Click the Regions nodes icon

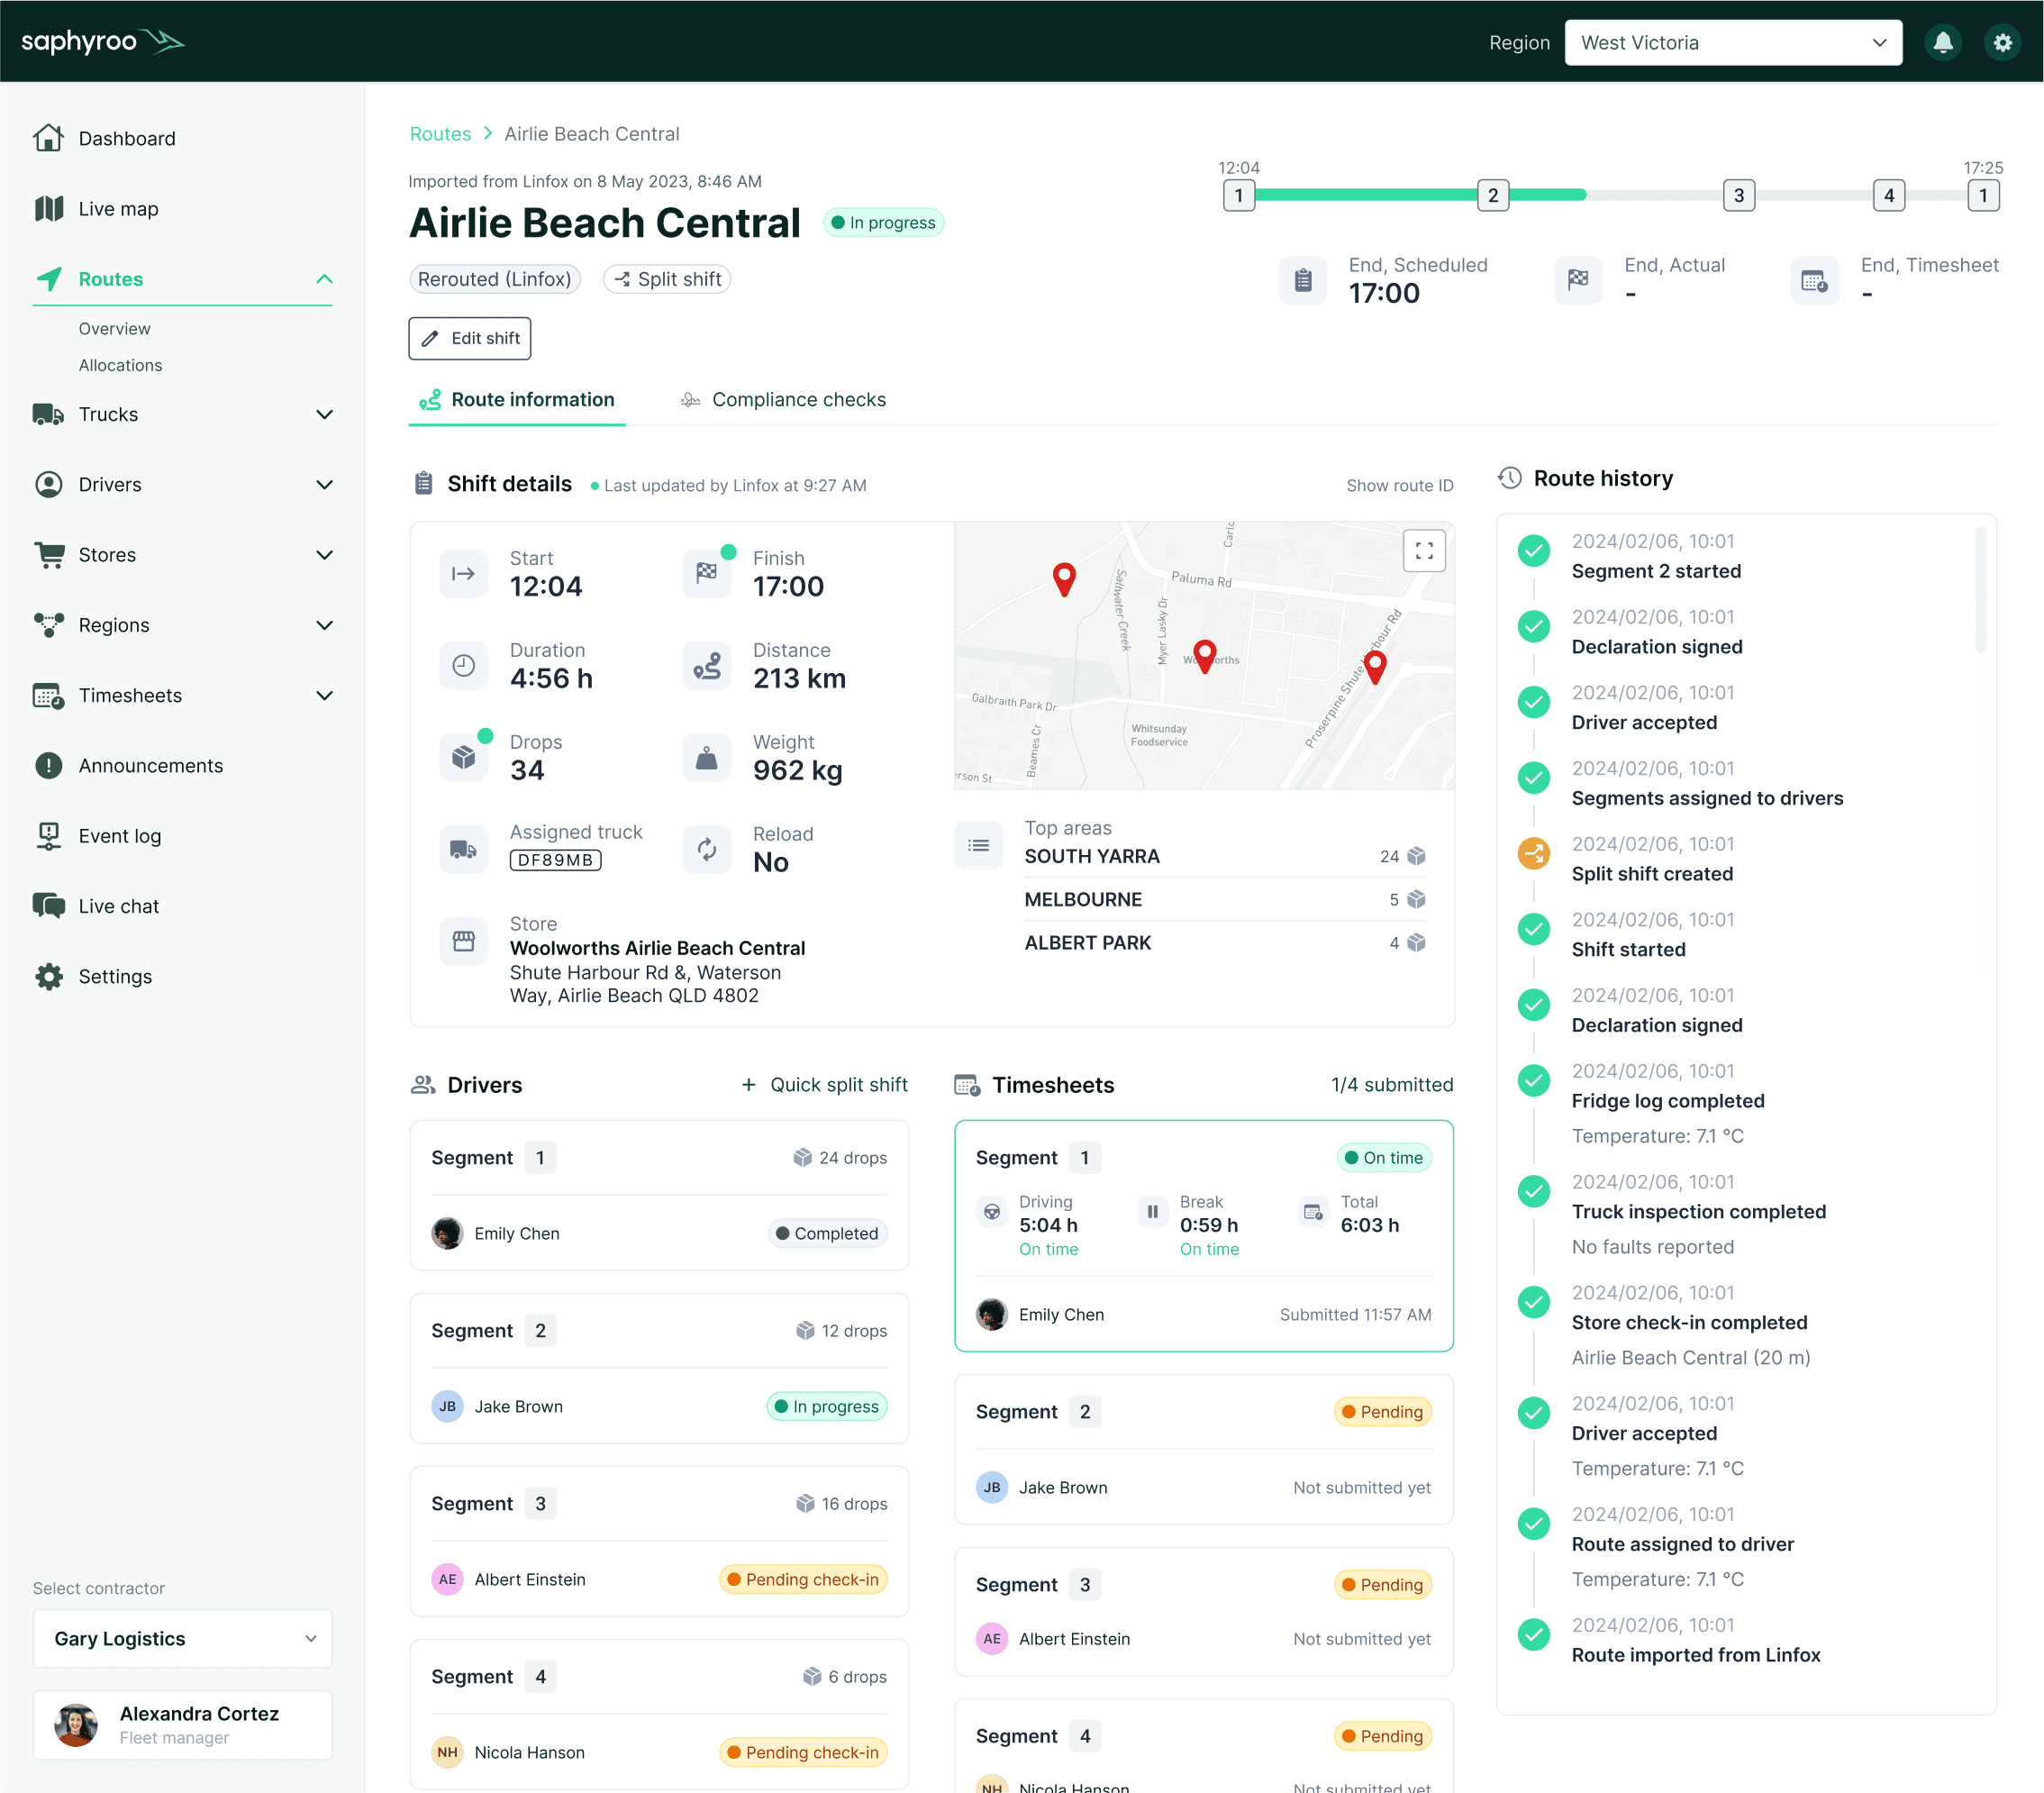(48, 625)
